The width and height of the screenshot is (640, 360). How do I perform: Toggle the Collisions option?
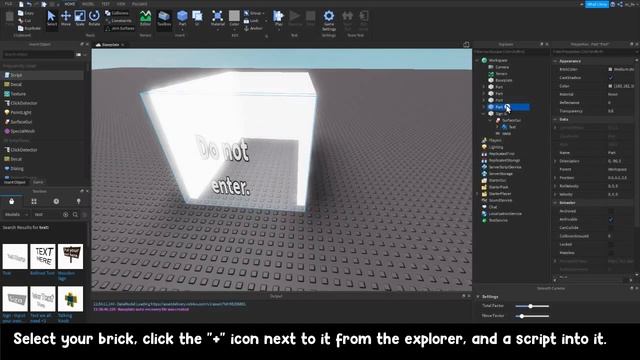117,13
